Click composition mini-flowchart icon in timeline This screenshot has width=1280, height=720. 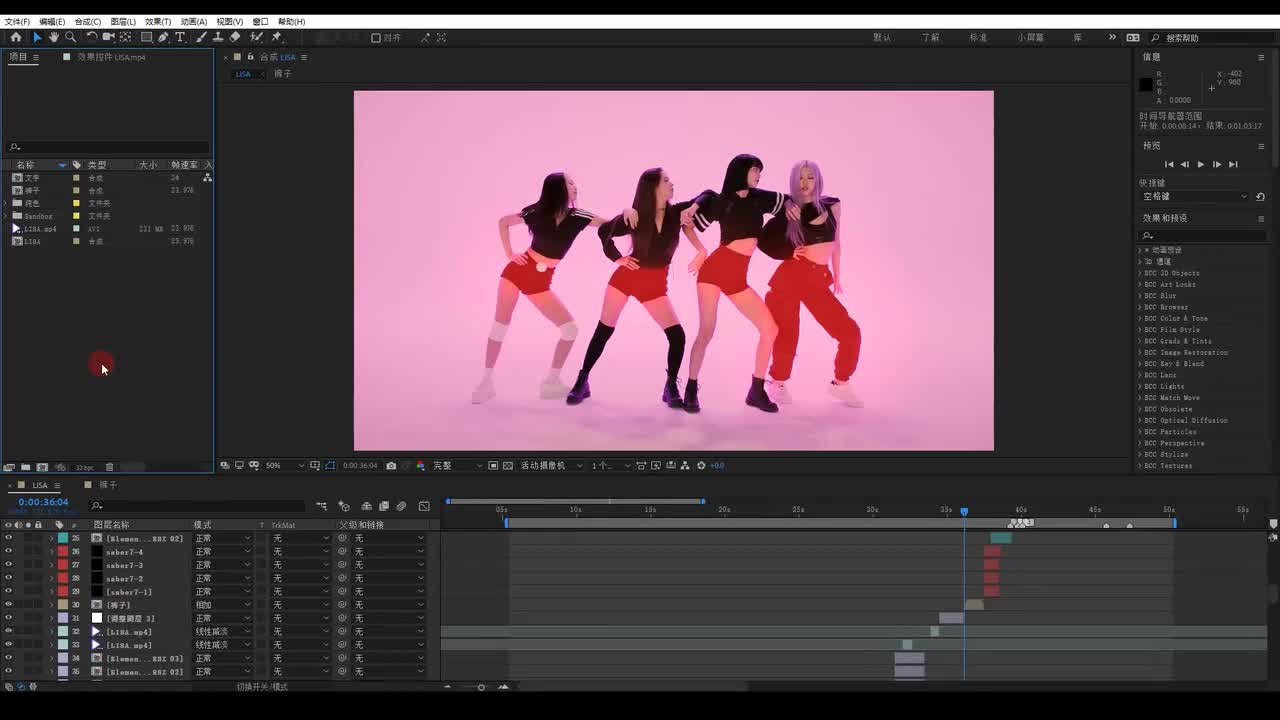[x=322, y=506]
